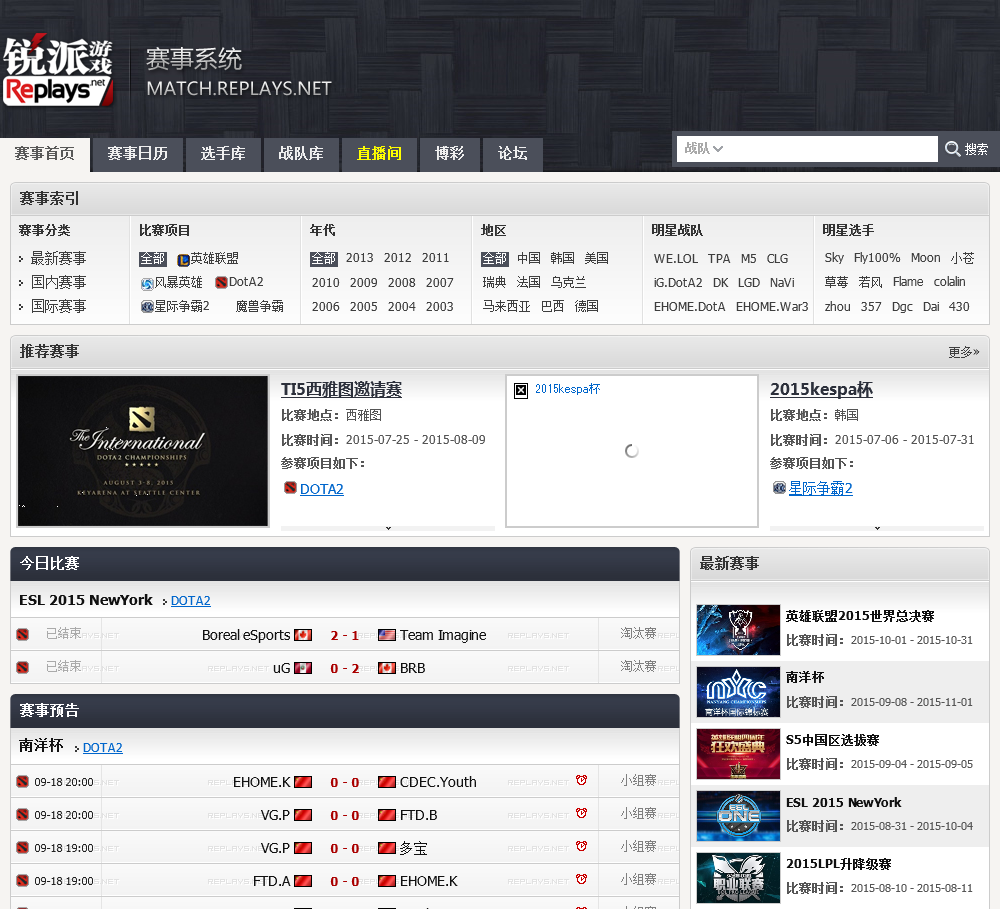Click the 星际争霸2 icon under 2015kespa杯
The image size is (1000, 909).
[779, 488]
